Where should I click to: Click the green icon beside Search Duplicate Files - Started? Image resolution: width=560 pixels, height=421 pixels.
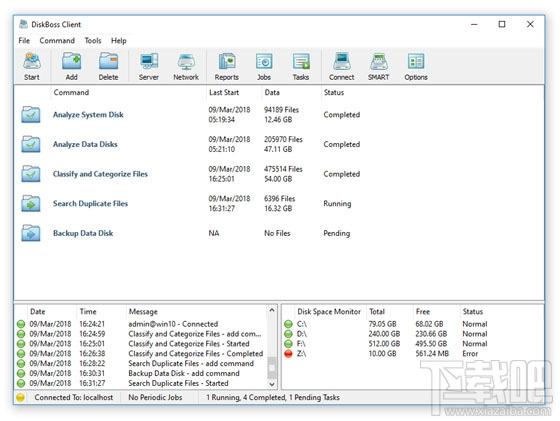[21, 383]
